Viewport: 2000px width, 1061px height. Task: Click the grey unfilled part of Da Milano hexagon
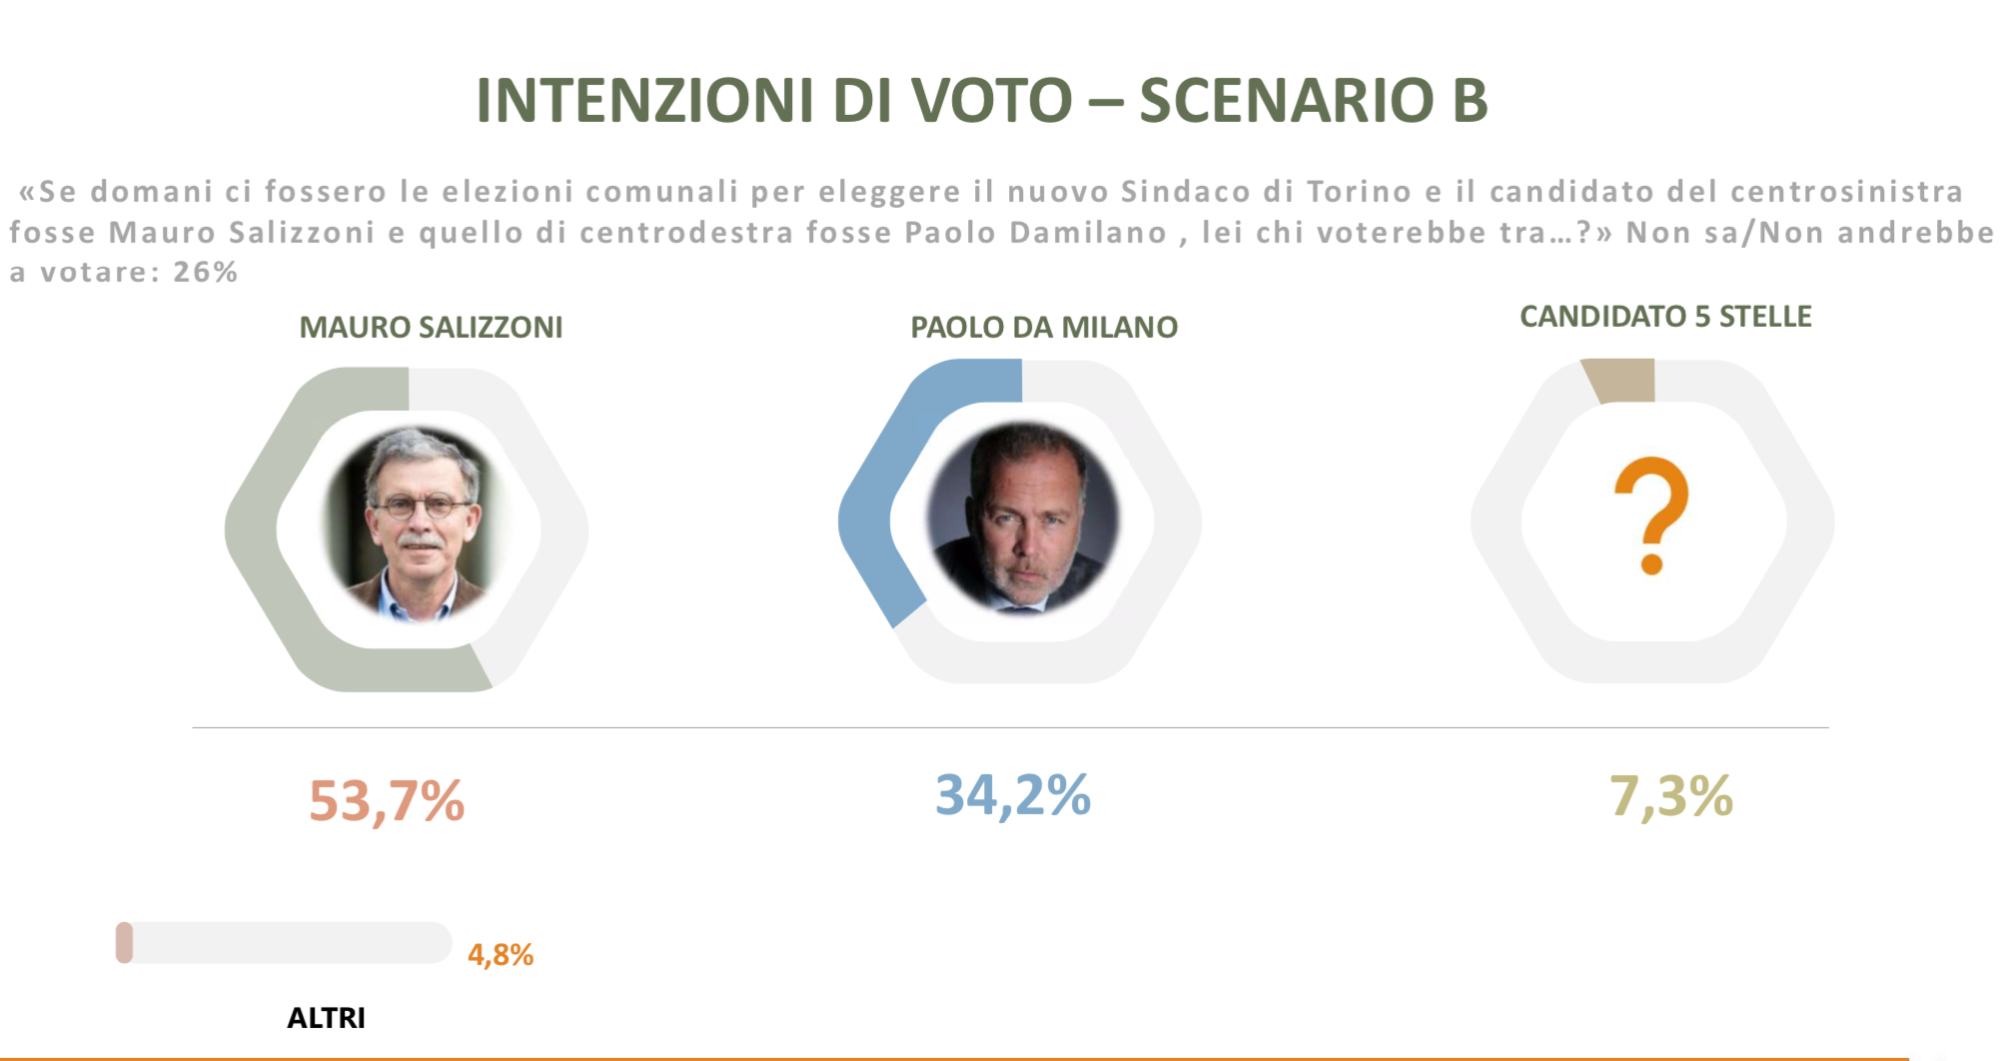tap(1175, 520)
